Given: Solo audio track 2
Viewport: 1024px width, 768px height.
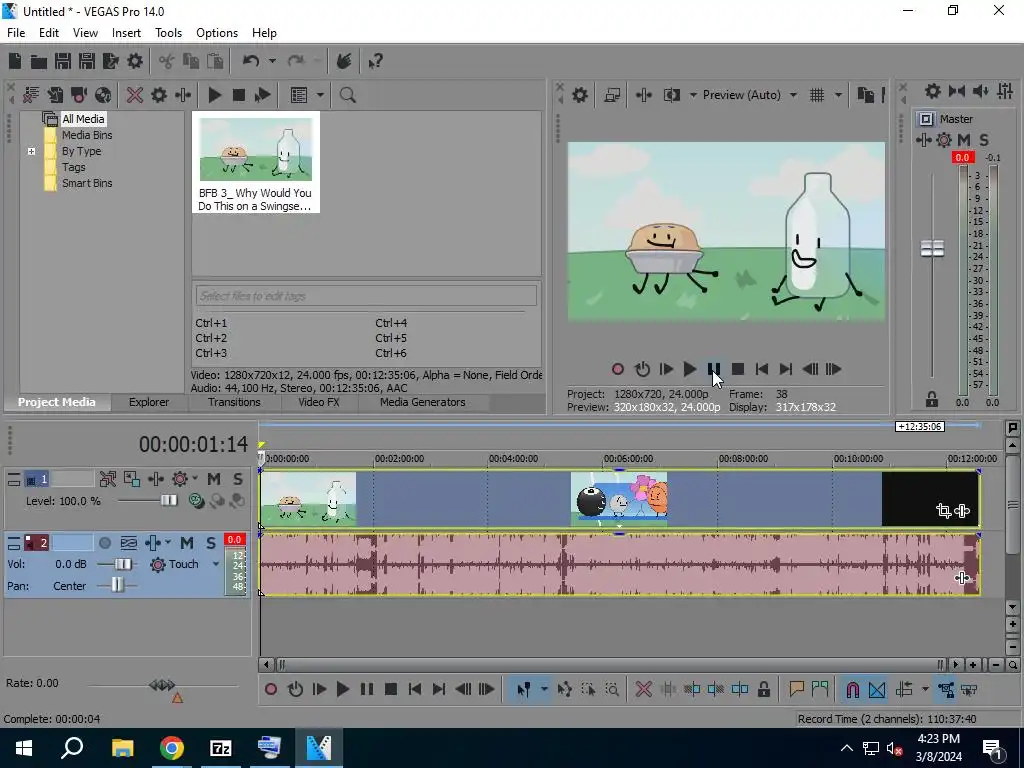Looking at the screenshot, I should coord(210,543).
